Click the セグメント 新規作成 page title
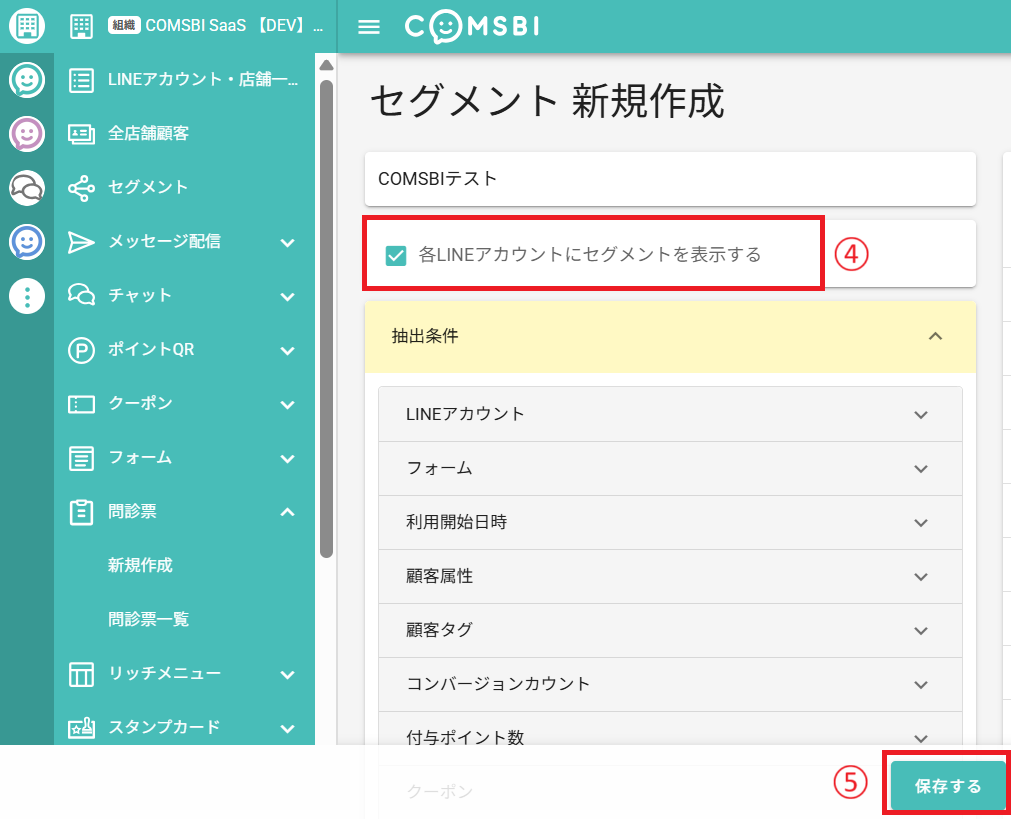 point(547,102)
